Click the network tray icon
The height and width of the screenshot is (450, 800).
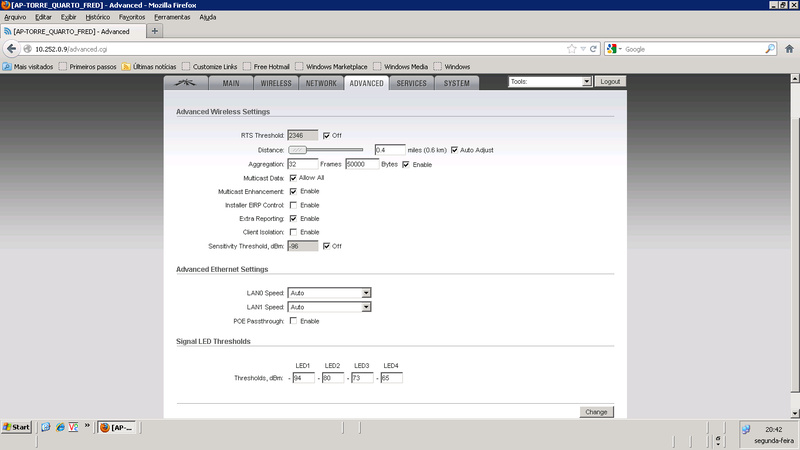coord(746,429)
